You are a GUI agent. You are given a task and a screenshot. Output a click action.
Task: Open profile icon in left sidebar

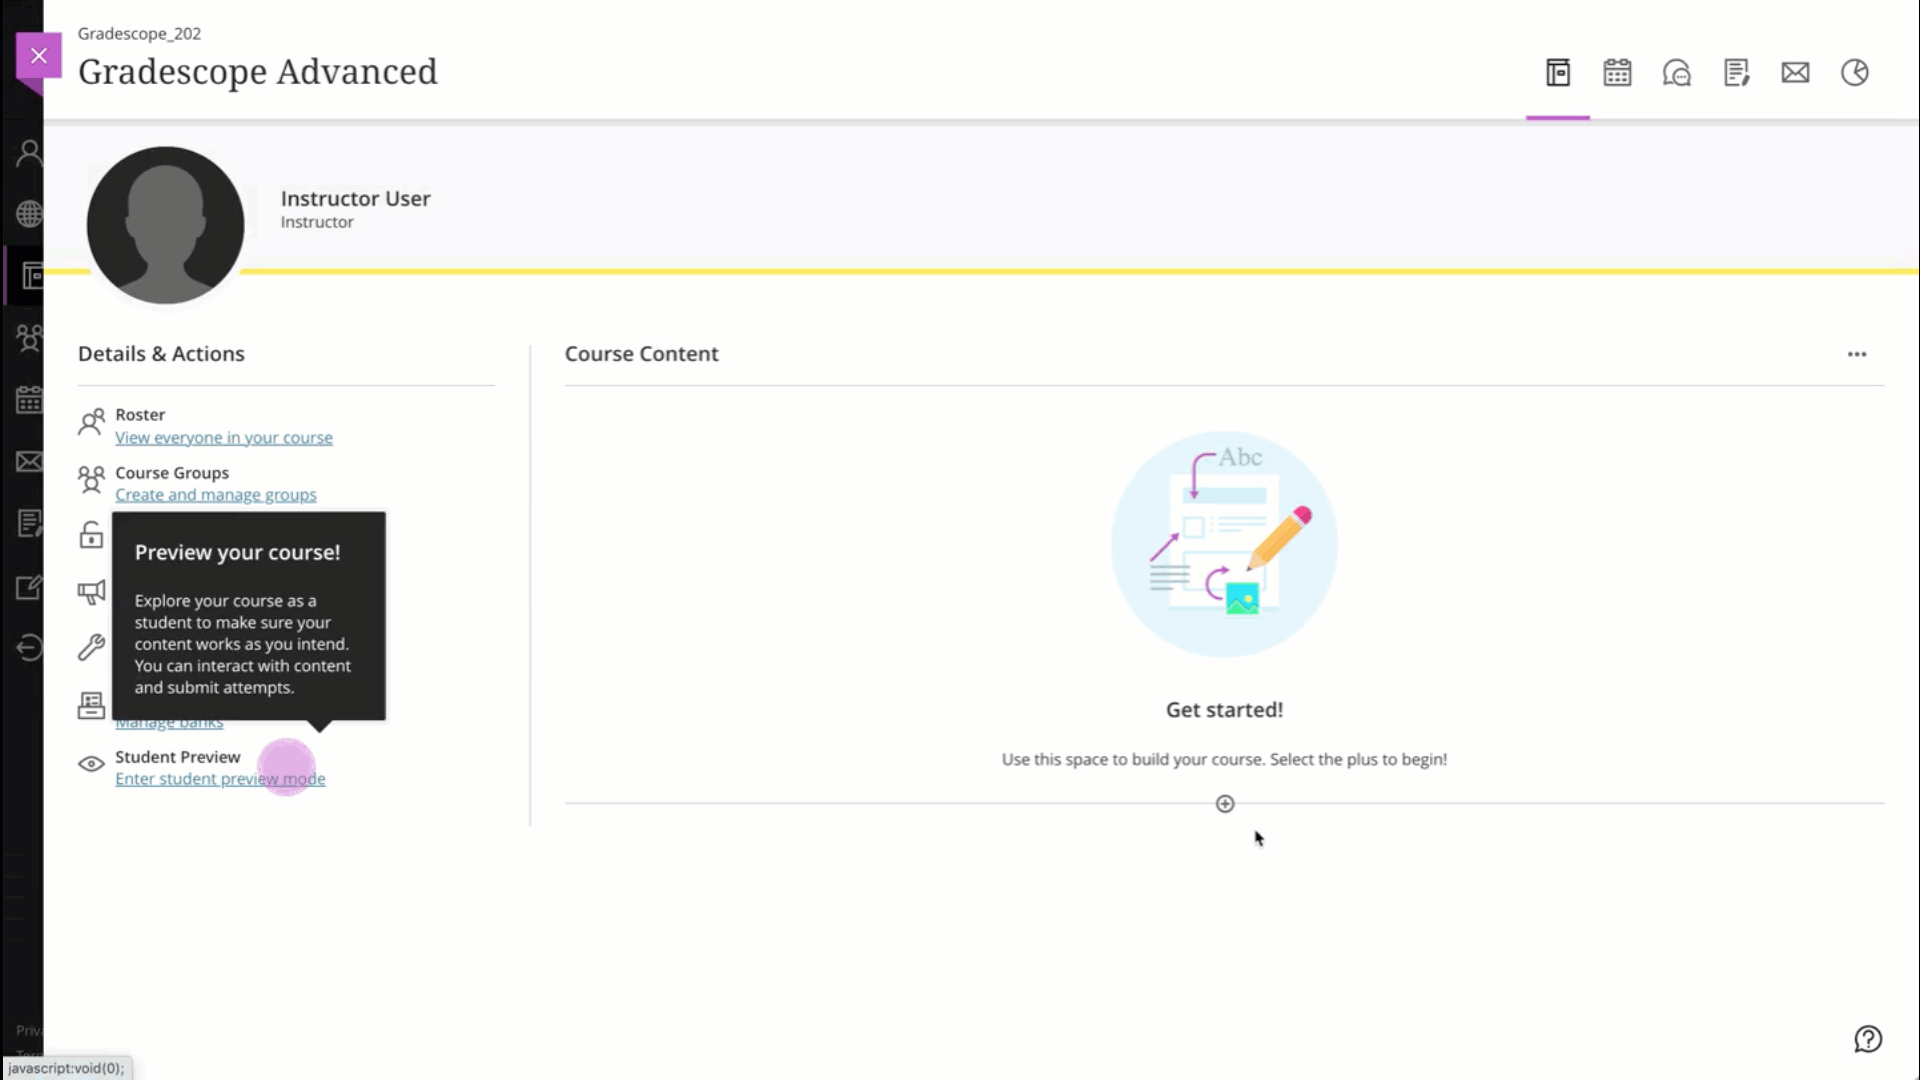coord(30,153)
